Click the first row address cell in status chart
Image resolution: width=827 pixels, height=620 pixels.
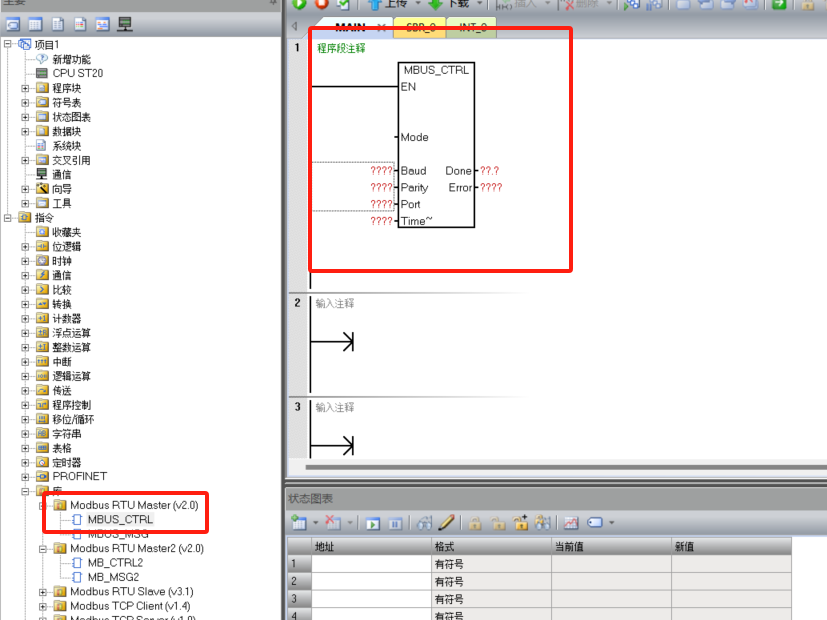pos(370,564)
